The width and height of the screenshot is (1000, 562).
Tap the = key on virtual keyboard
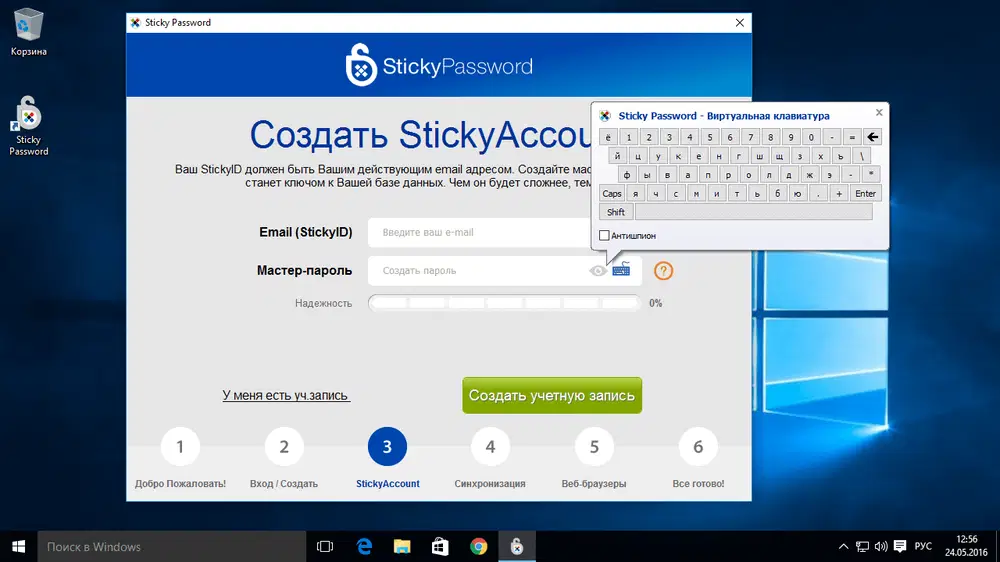pos(851,137)
